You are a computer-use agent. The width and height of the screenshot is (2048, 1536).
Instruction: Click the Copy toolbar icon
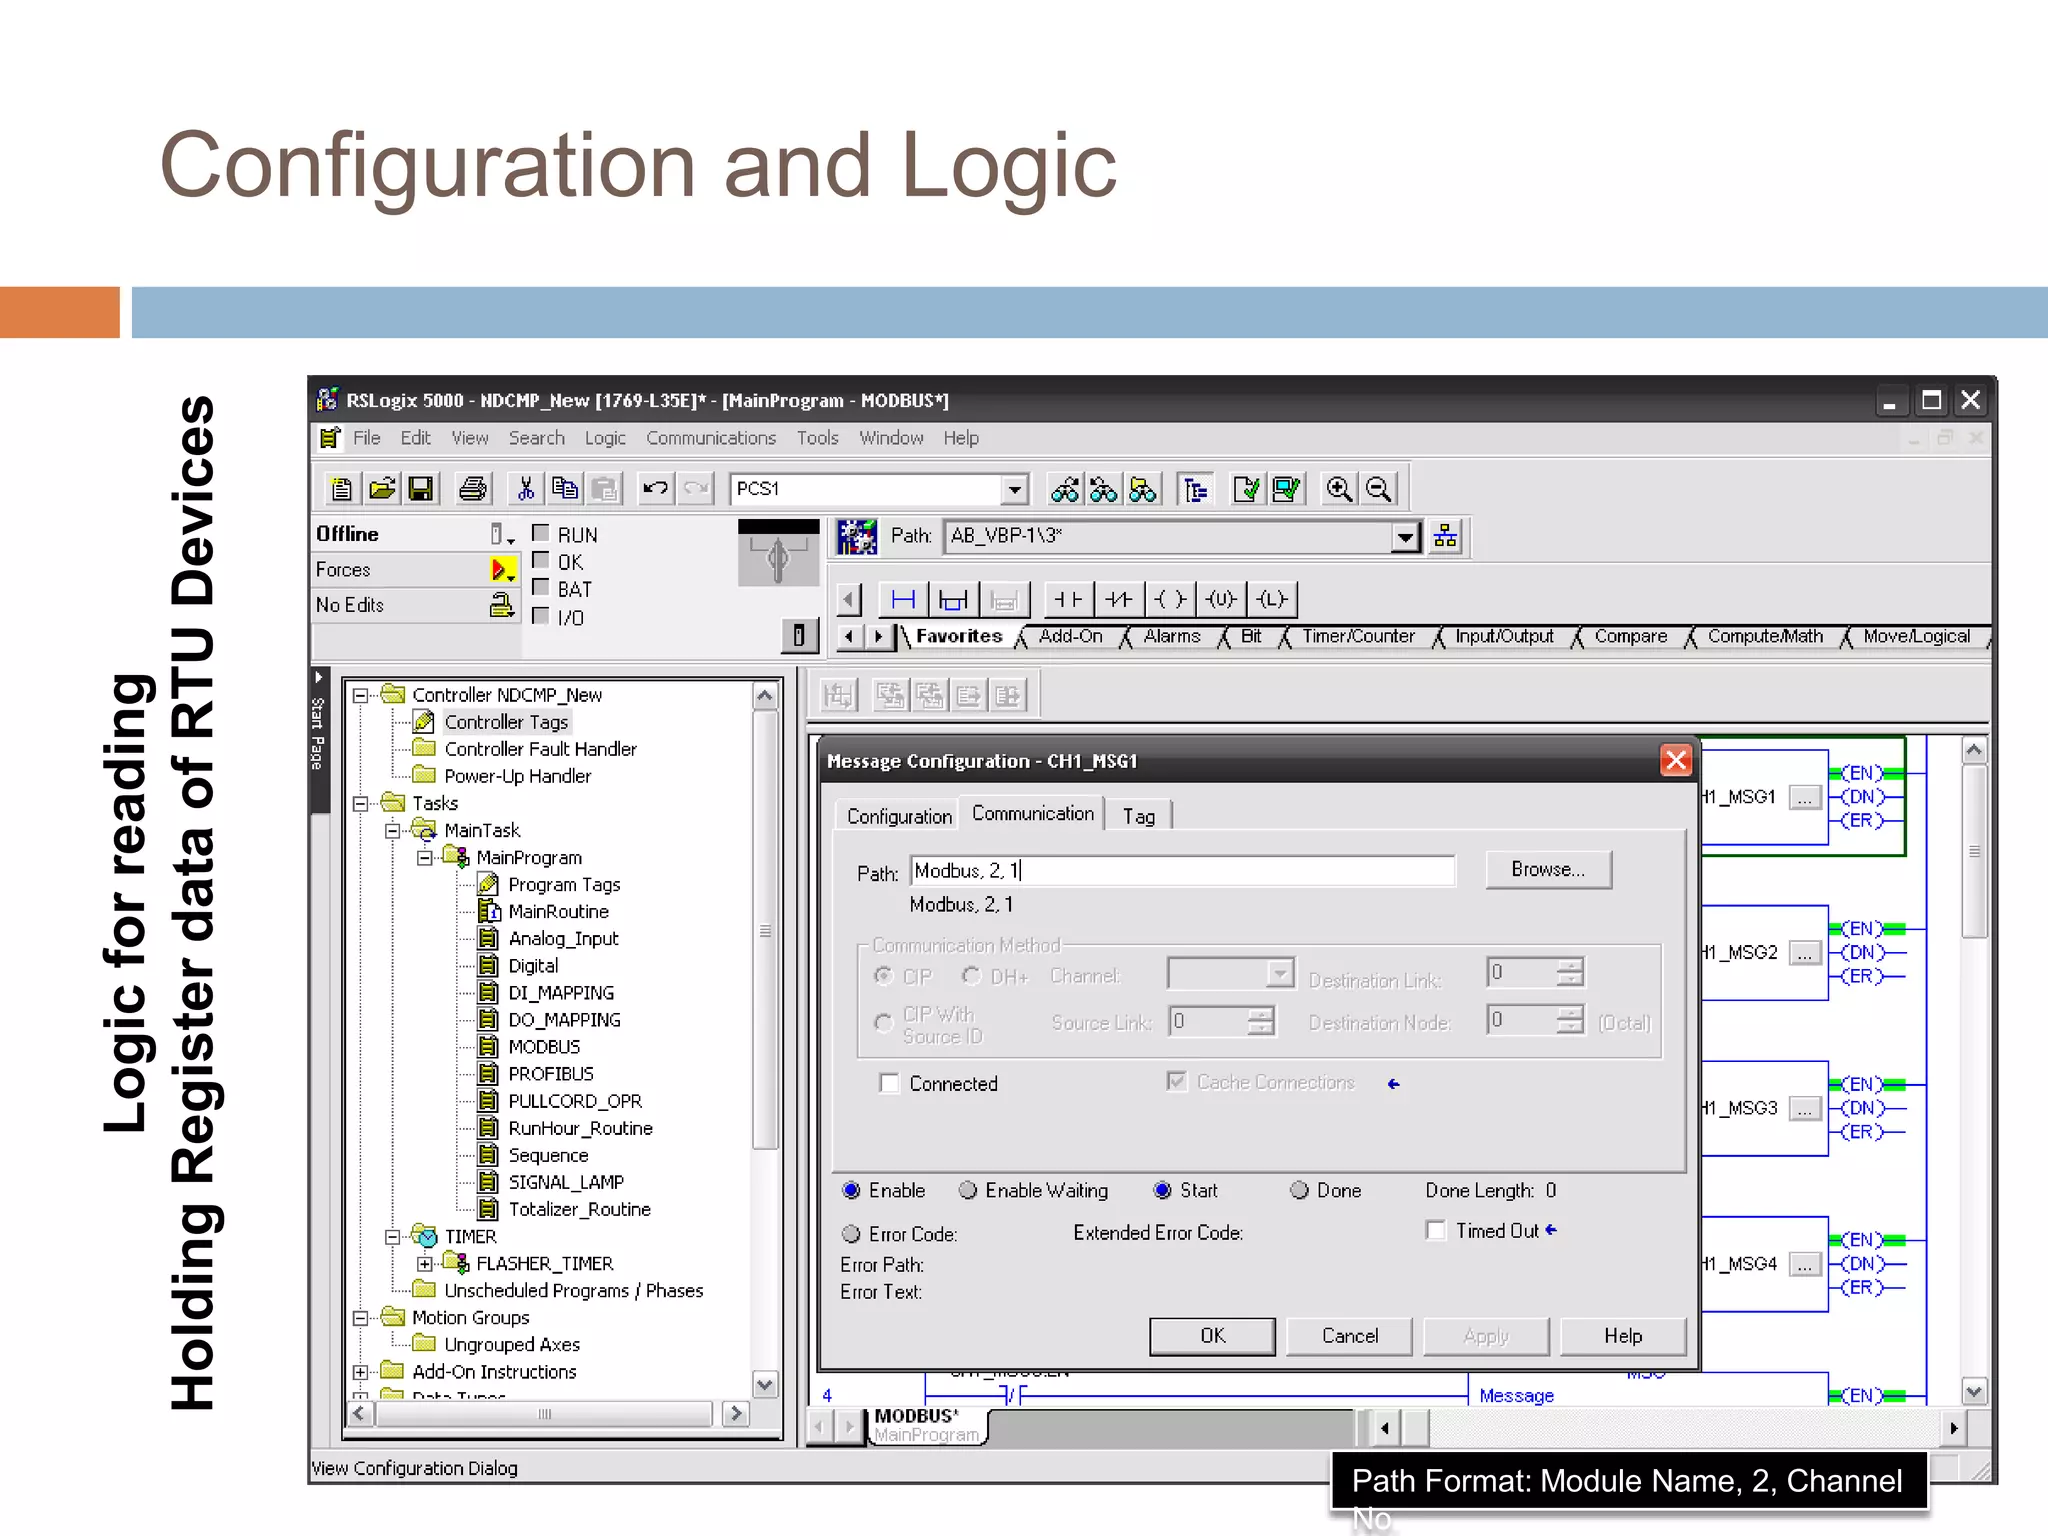click(565, 489)
